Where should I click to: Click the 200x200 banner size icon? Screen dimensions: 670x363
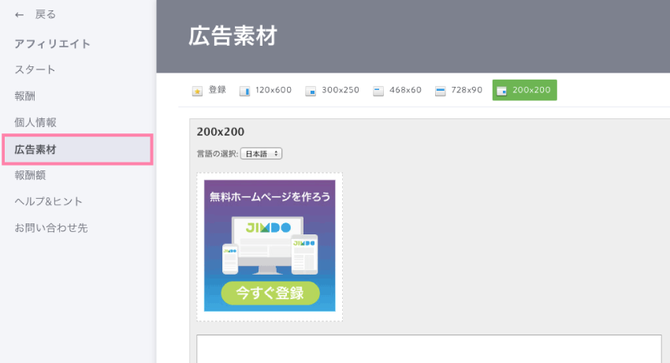tap(502, 91)
